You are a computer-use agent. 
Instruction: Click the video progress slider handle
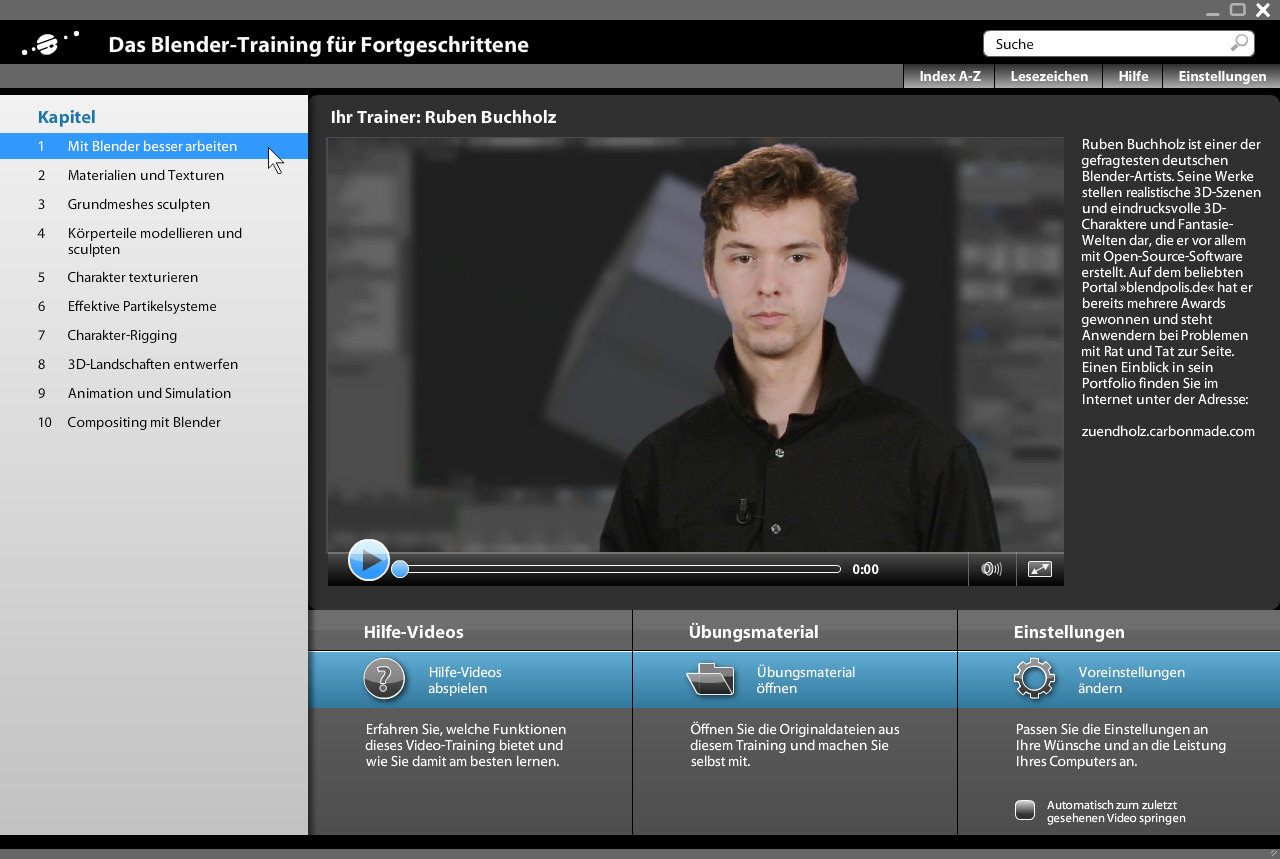pyautogui.click(x=400, y=569)
